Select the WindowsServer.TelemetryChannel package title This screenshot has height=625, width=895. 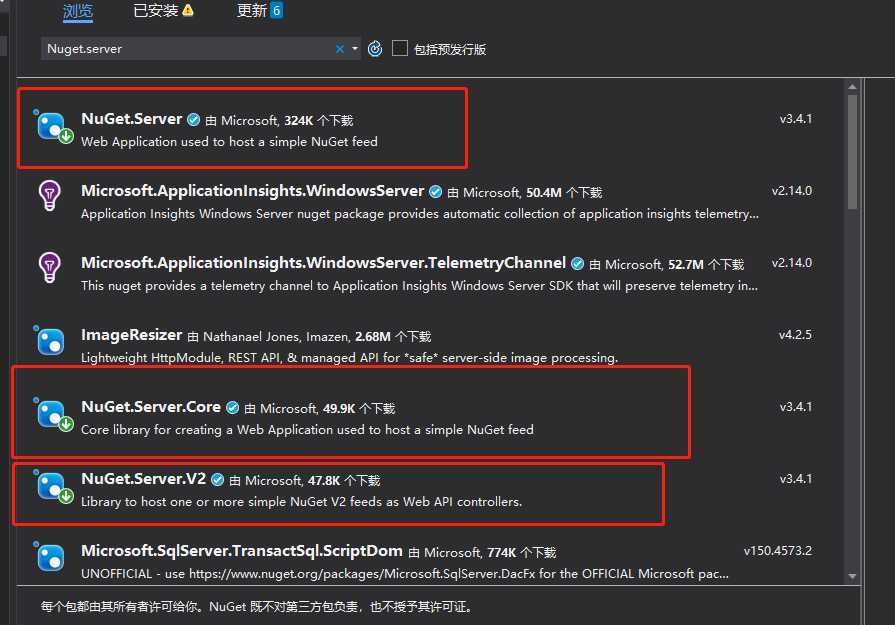(324, 263)
